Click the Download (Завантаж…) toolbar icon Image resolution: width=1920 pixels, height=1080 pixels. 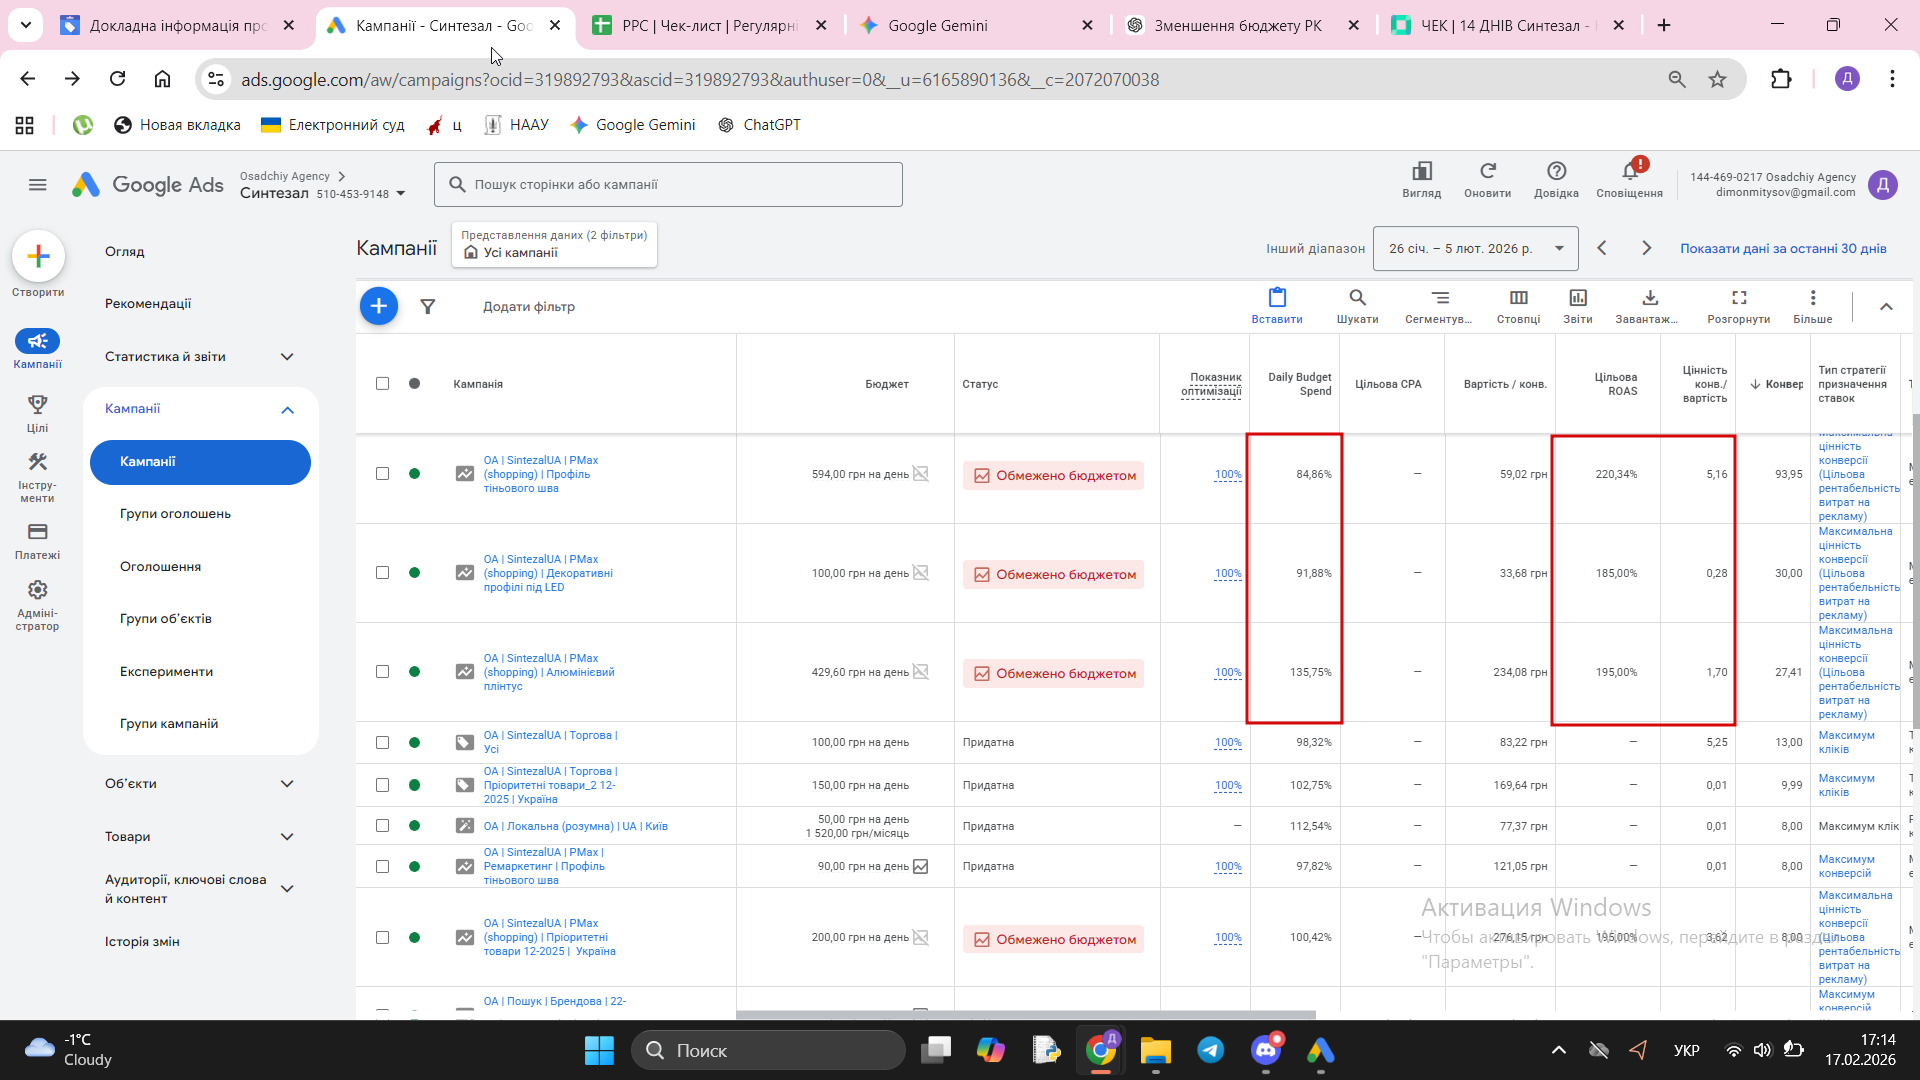(x=1649, y=299)
